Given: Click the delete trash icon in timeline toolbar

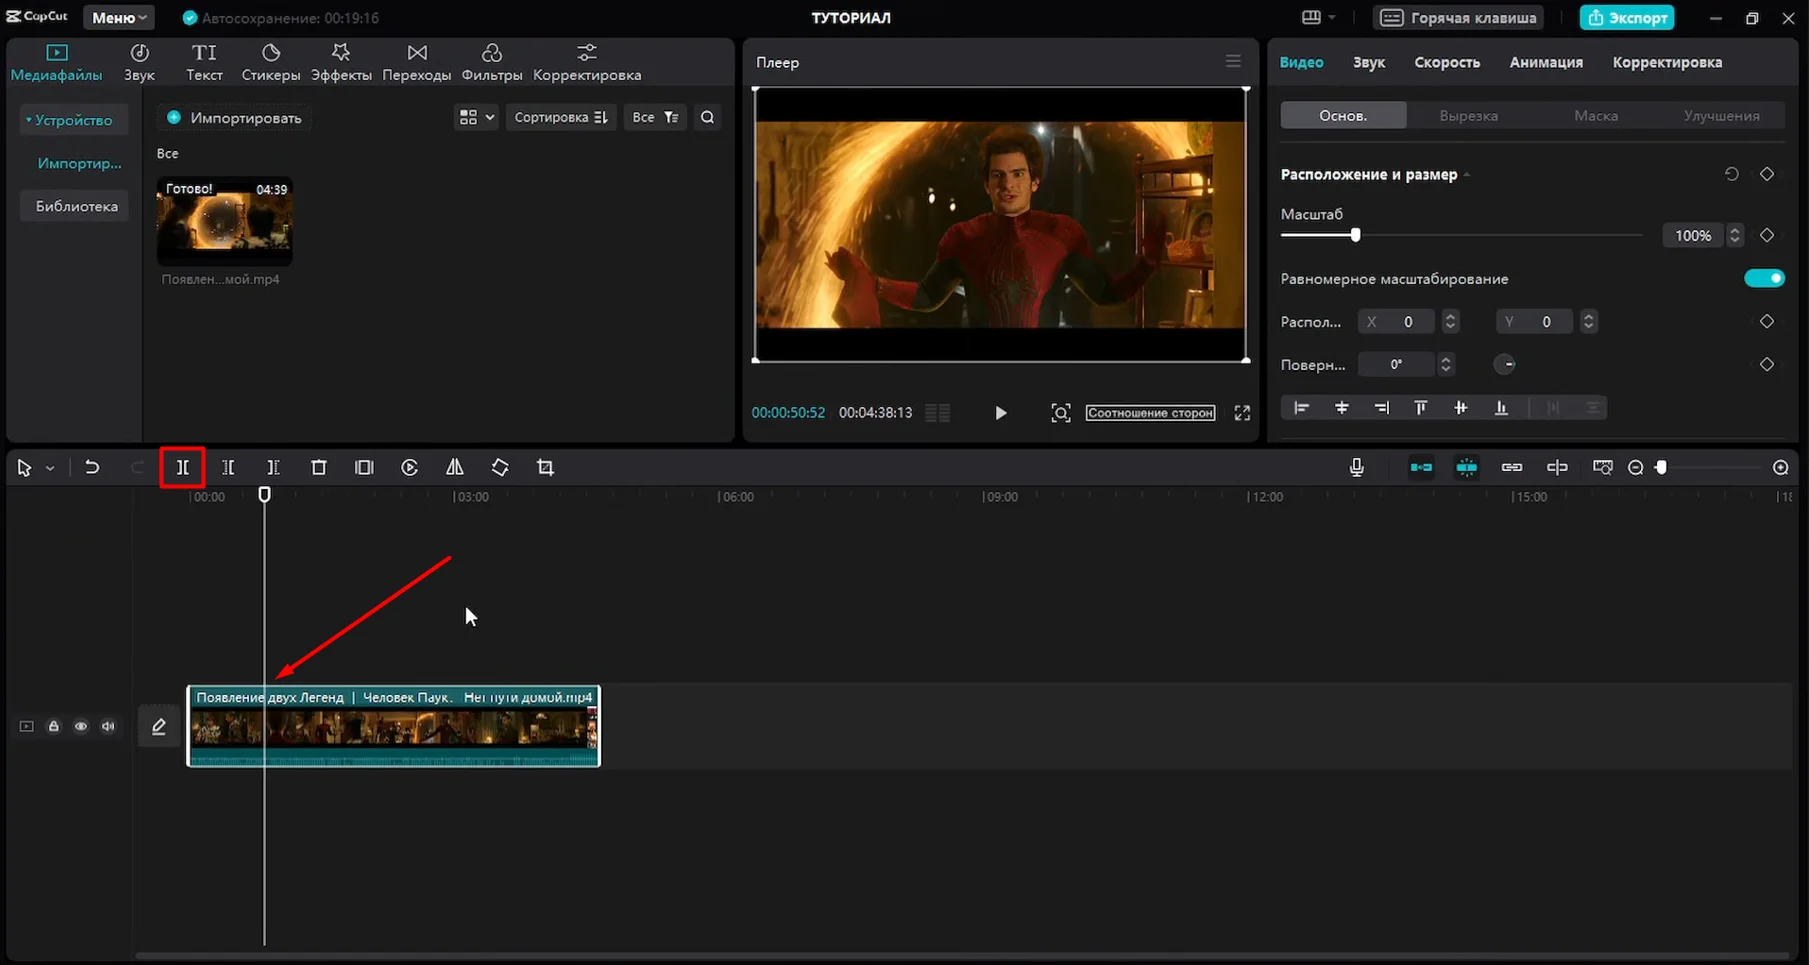Looking at the screenshot, I should coord(318,467).
